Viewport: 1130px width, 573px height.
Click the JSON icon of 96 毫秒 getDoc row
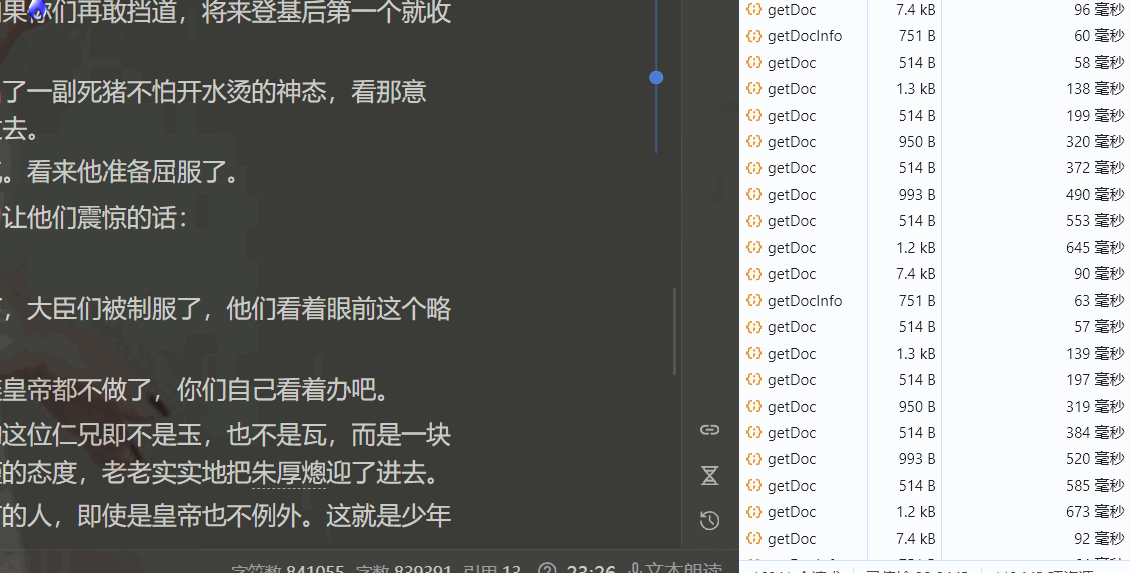pyautogui.click(x=754, y=9)
